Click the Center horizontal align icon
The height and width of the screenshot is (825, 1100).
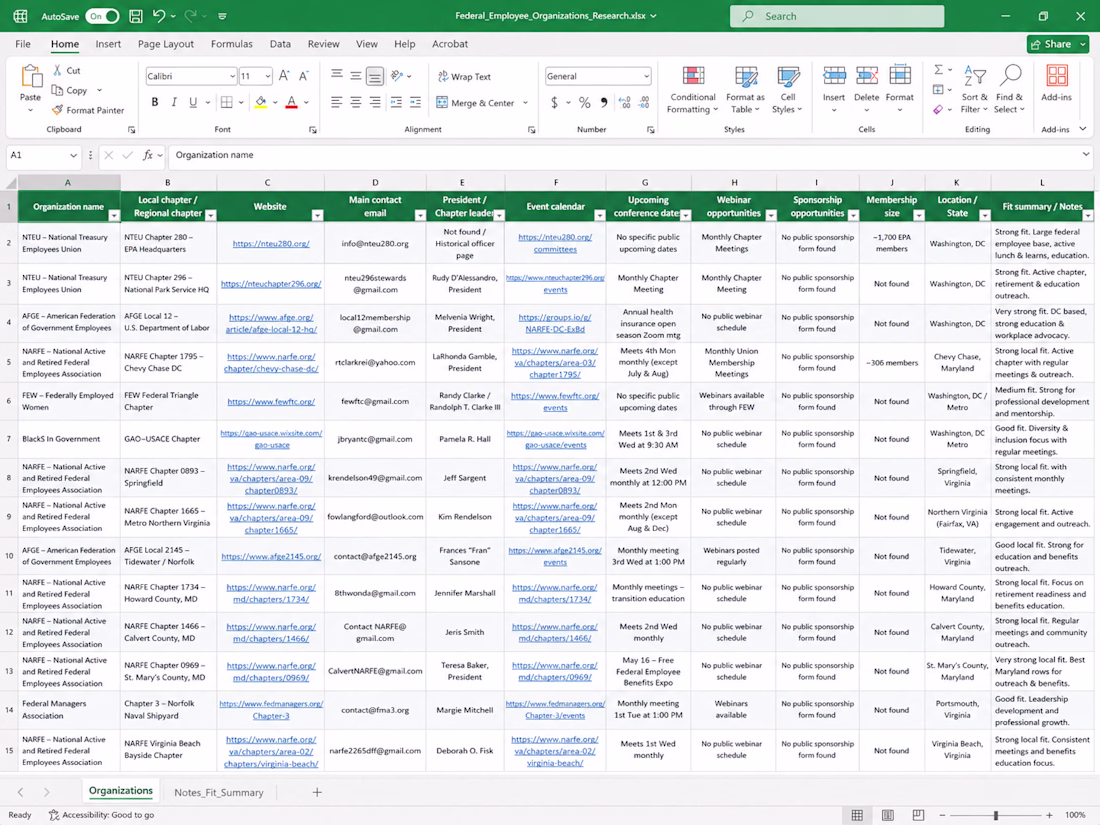(356, 102)
